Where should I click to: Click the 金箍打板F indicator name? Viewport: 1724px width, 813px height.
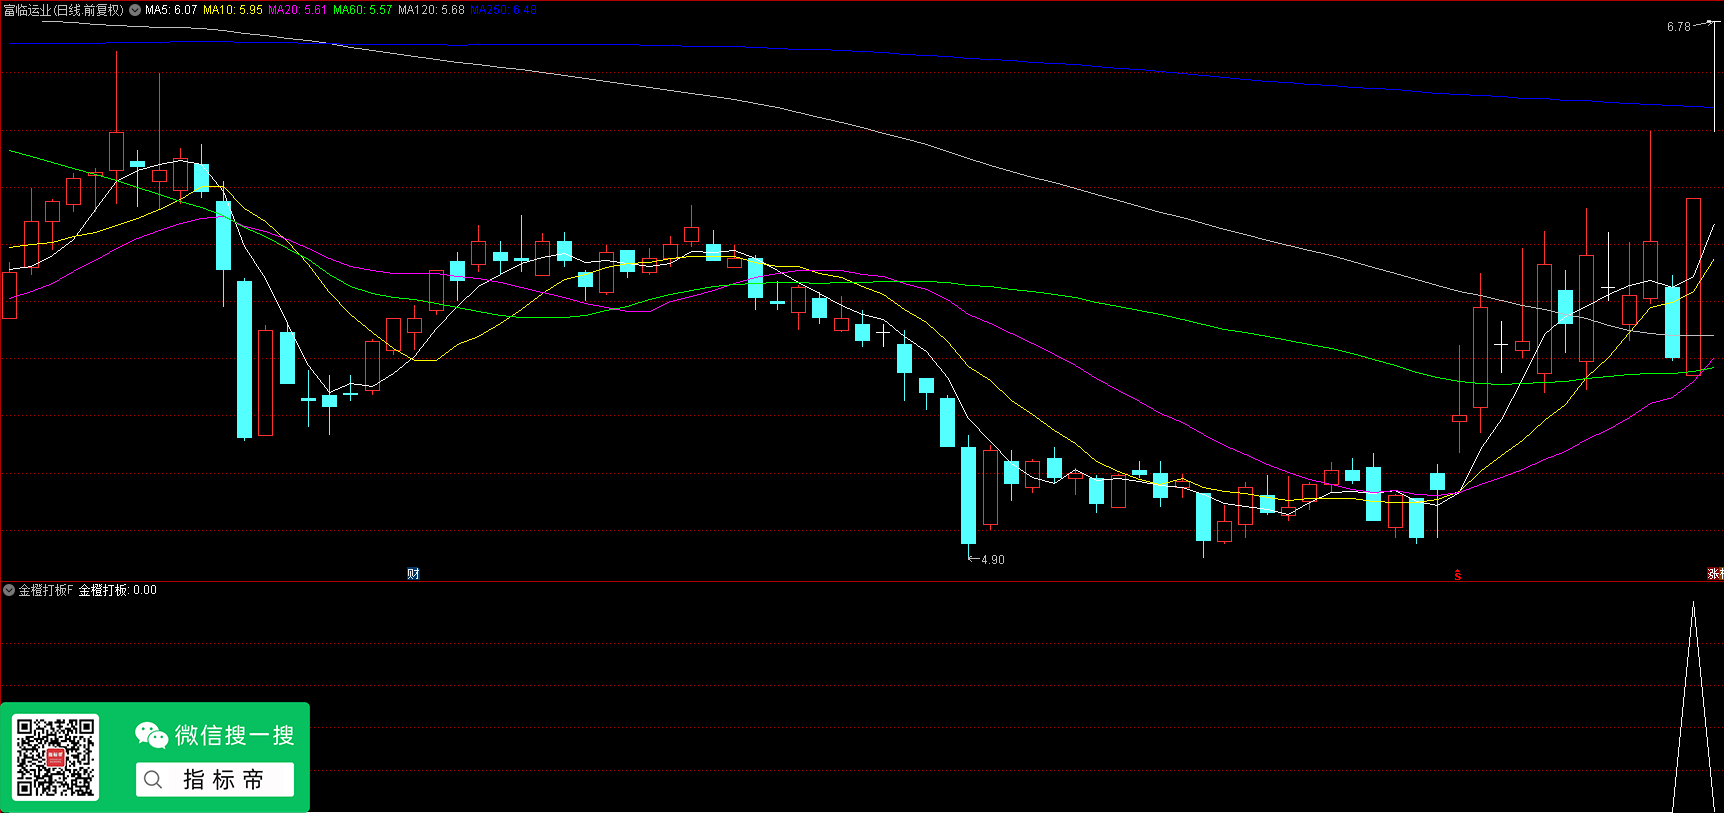[46, 590]
